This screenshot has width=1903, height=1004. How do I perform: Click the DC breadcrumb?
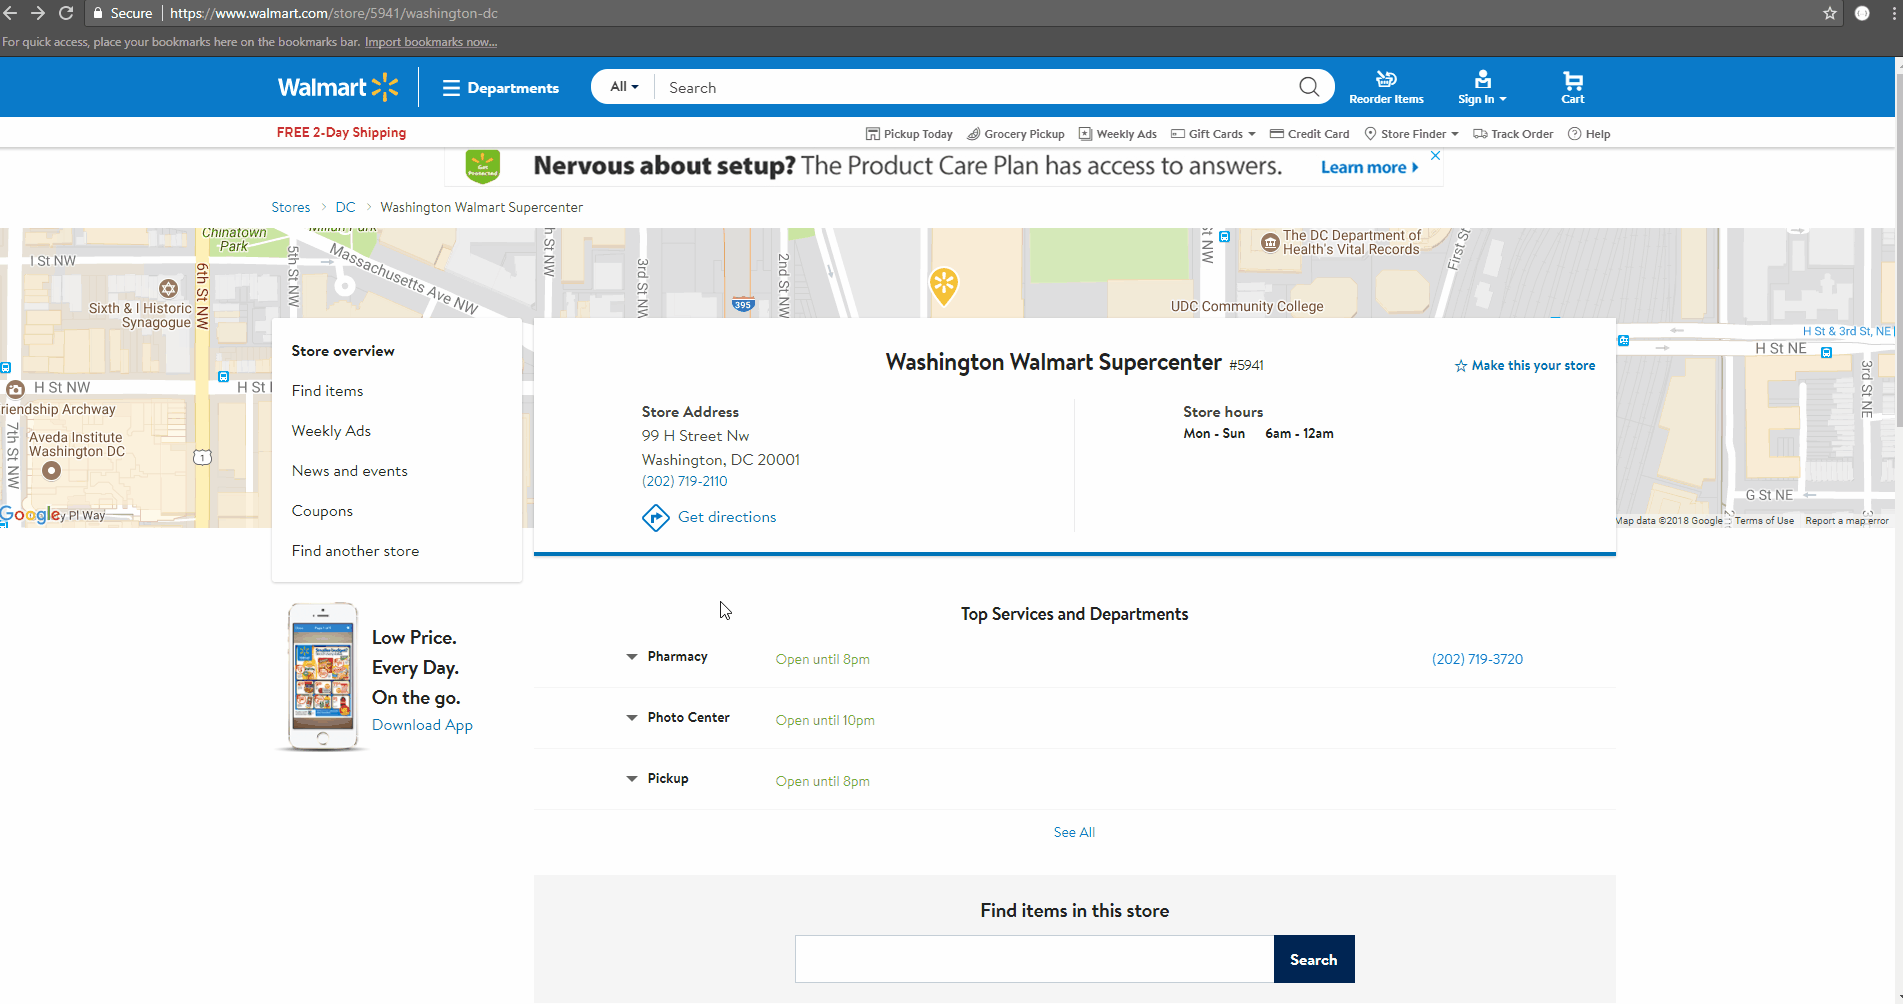(x=345, y=207)
